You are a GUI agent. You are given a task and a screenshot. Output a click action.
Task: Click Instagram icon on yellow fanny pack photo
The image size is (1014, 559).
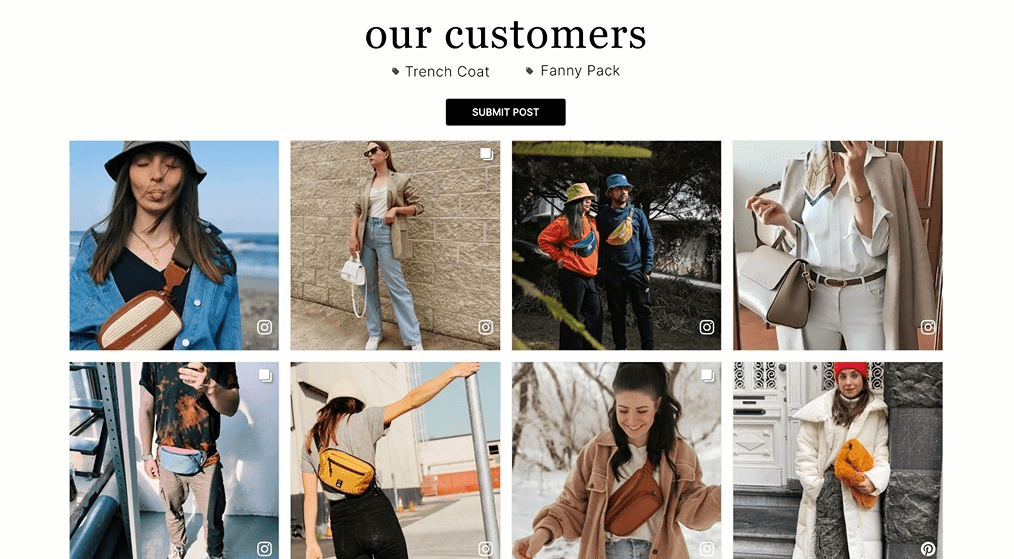coord(486,549)
